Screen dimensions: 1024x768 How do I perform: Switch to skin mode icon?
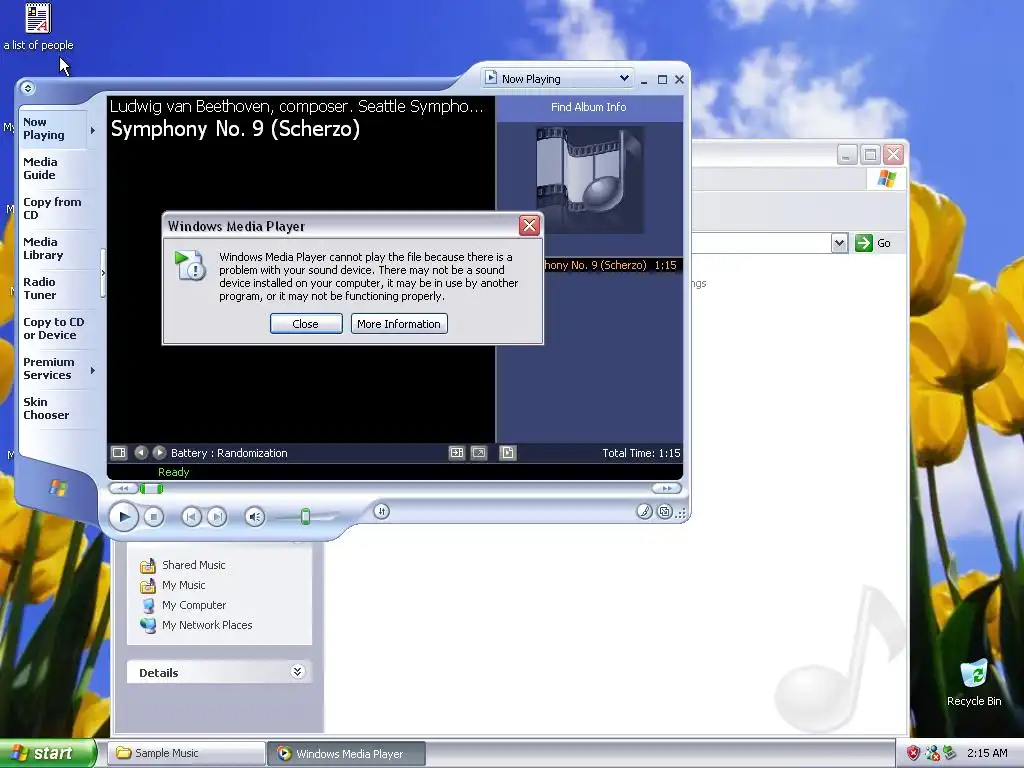(665, 512)
